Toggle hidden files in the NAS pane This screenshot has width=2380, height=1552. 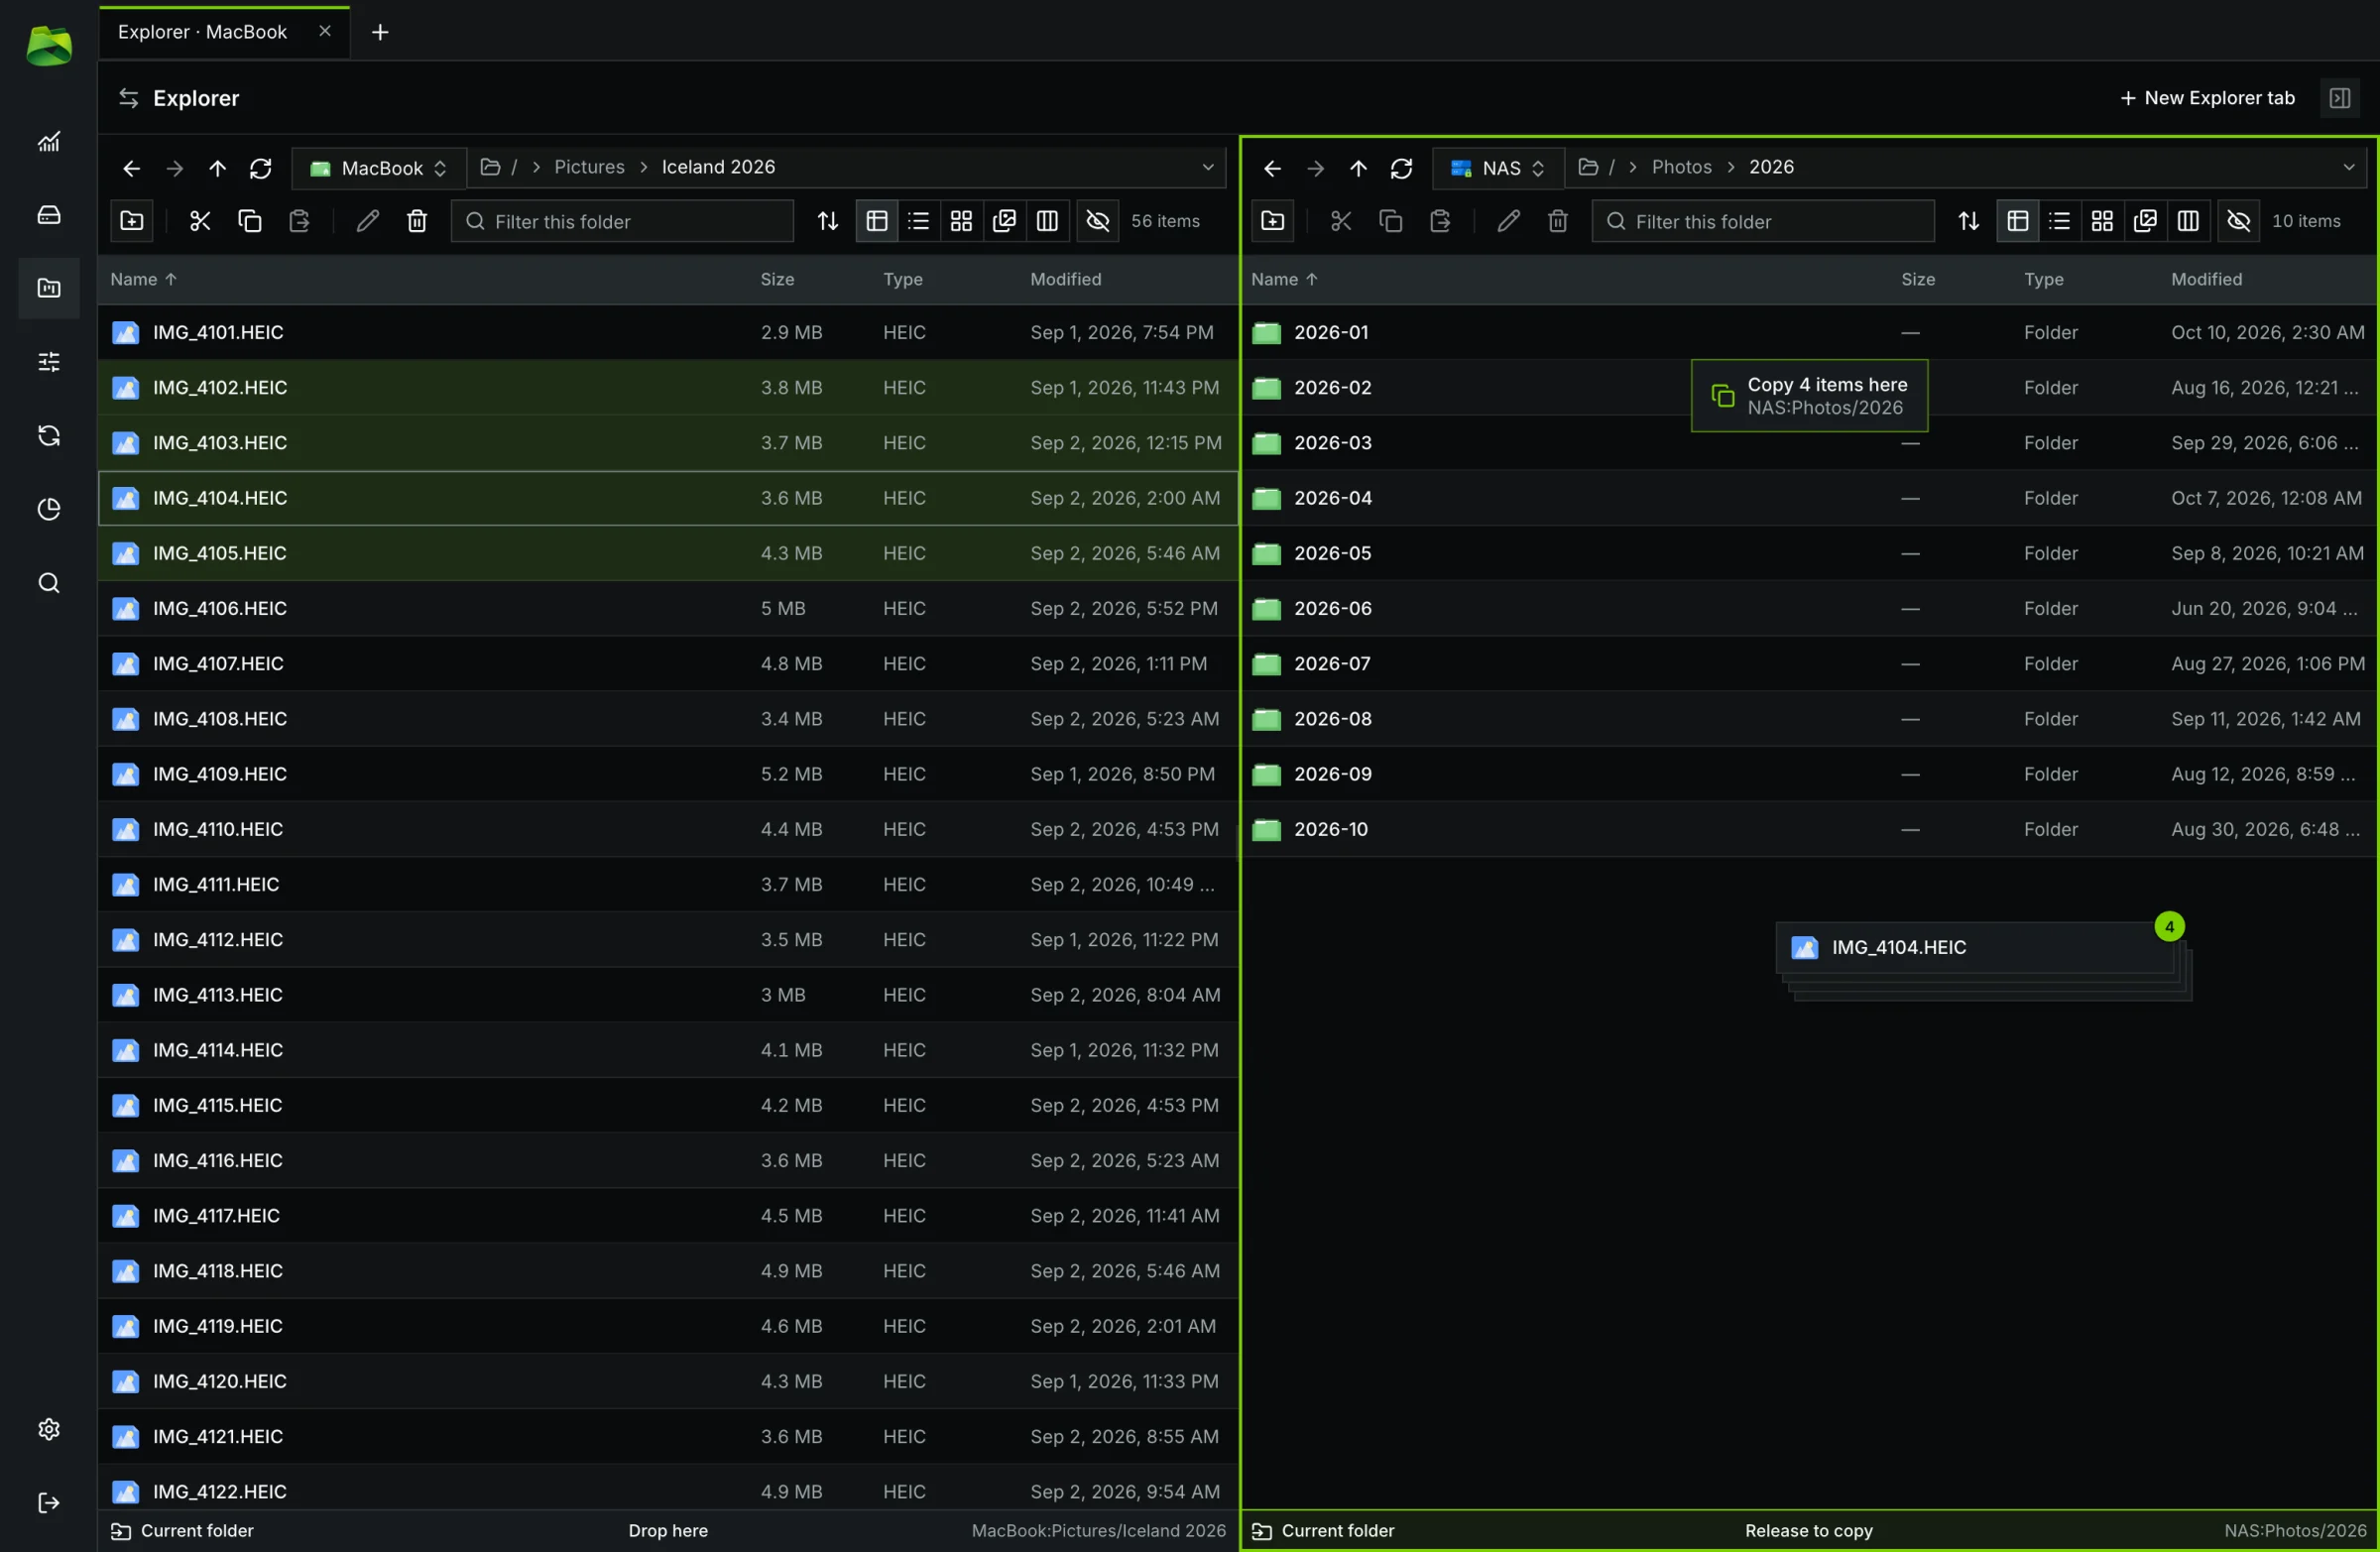[x=2239, y=221]
